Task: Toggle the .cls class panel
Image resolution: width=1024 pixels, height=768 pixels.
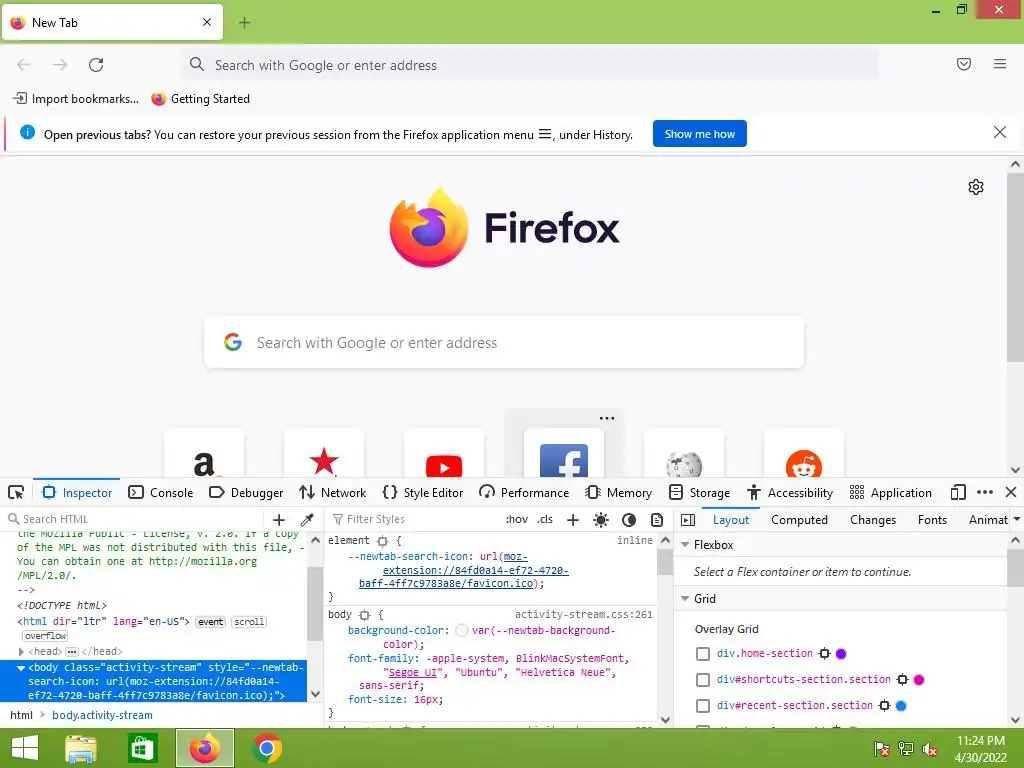Action: [545, 519]
